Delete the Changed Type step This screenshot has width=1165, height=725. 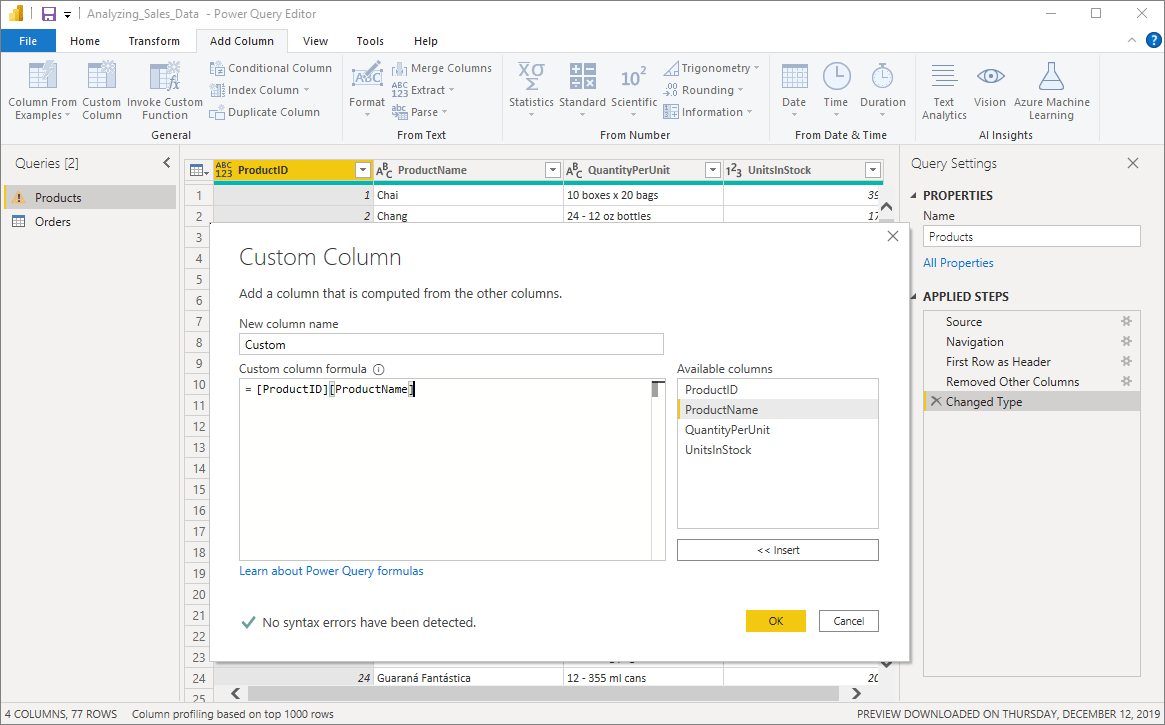click(x=935, y=401)
